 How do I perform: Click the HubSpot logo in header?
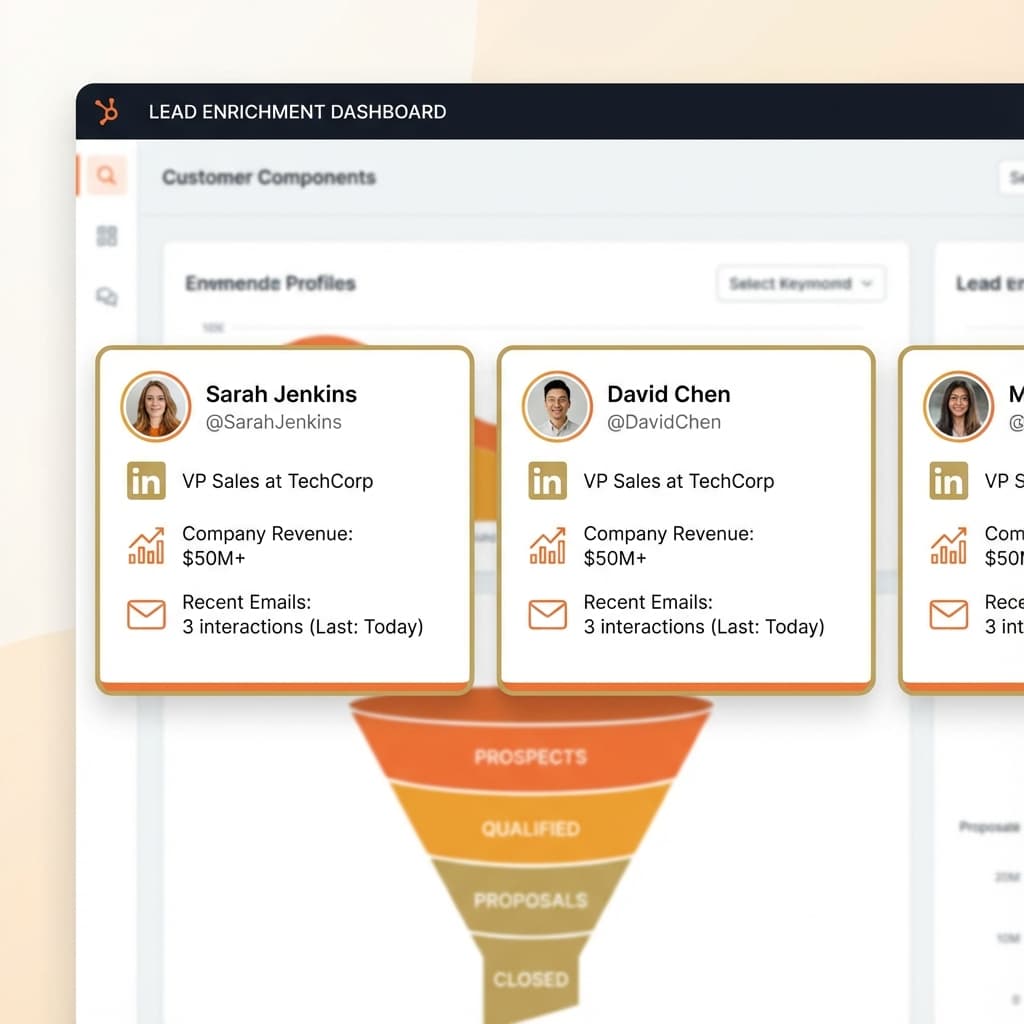coord(106,112)
